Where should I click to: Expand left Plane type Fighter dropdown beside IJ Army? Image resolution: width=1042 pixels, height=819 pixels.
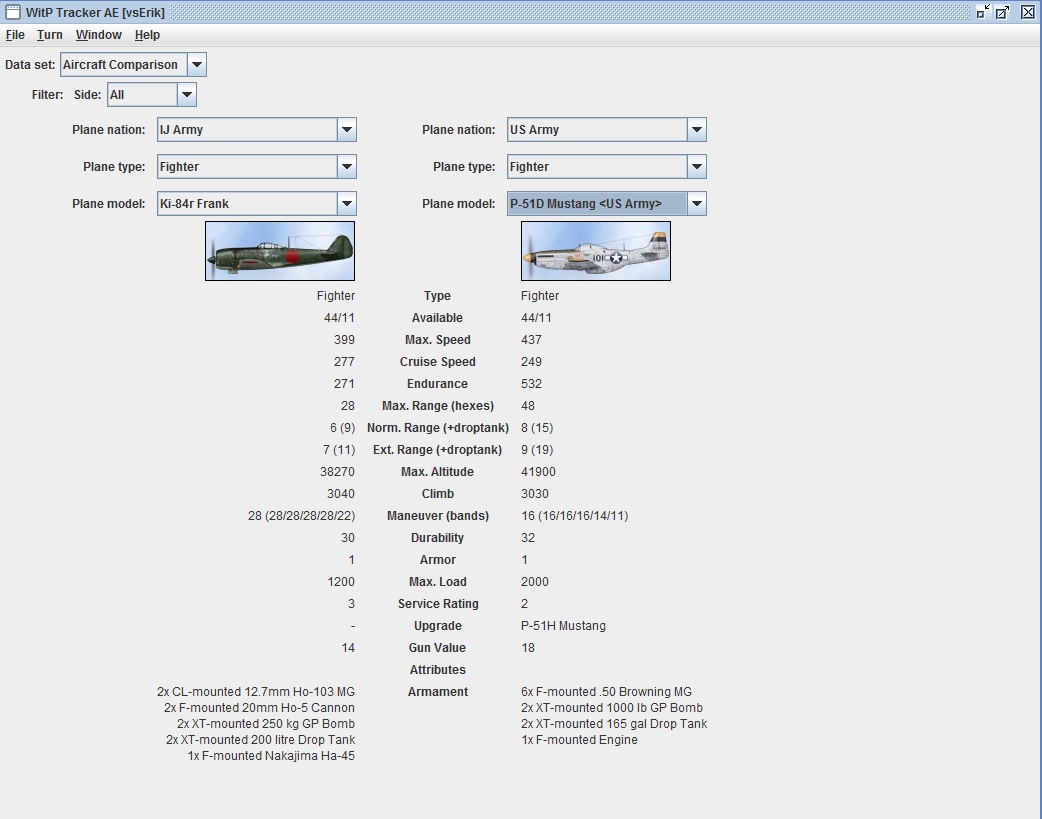pyautogui.click(x=347, y=167)
